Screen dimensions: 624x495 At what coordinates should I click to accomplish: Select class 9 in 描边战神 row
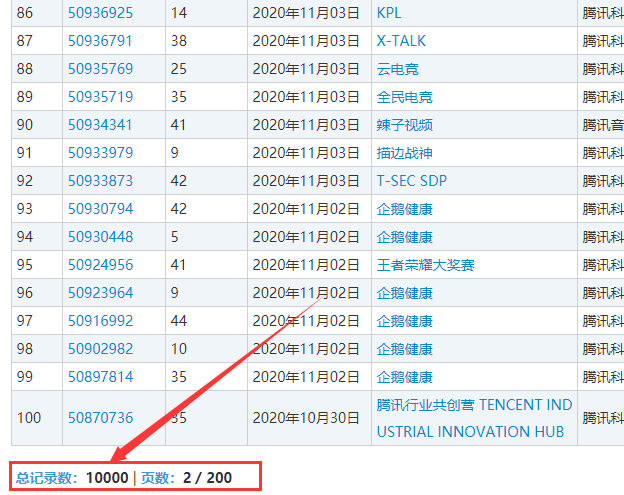point(175,153)
